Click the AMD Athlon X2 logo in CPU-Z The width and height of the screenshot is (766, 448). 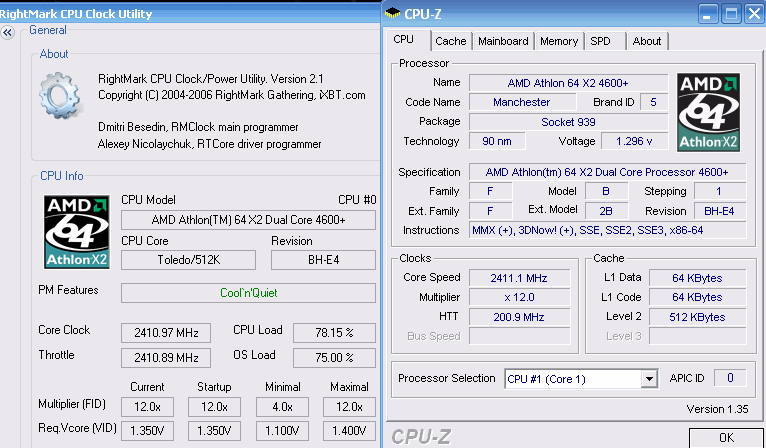click(708, 112)
